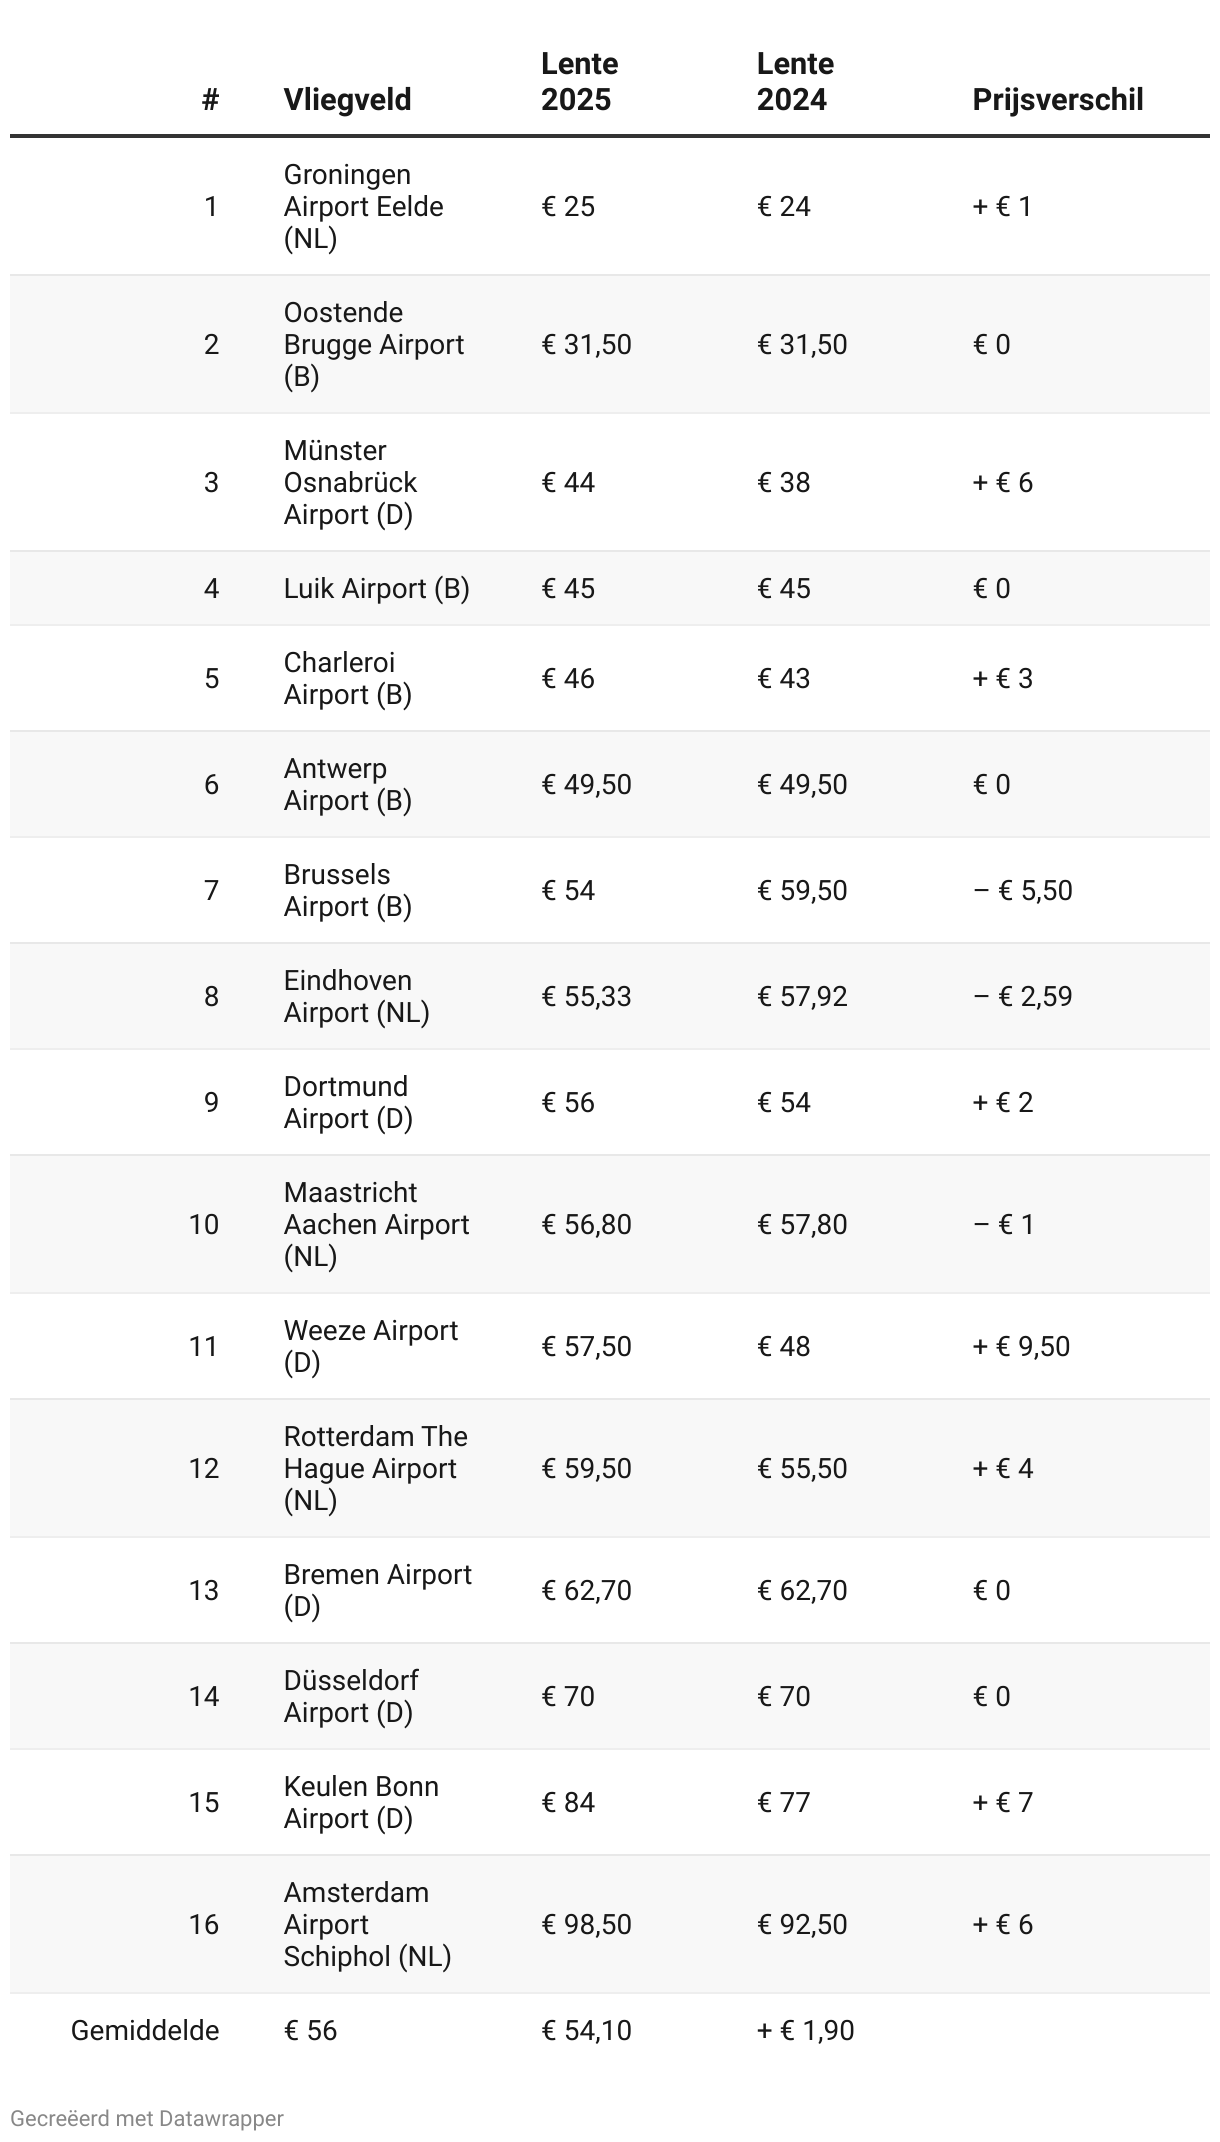This screenshot has width=1220, height=2142.
Task: Select Münster Osnabrück Airport cell
Action: [350, 482]
